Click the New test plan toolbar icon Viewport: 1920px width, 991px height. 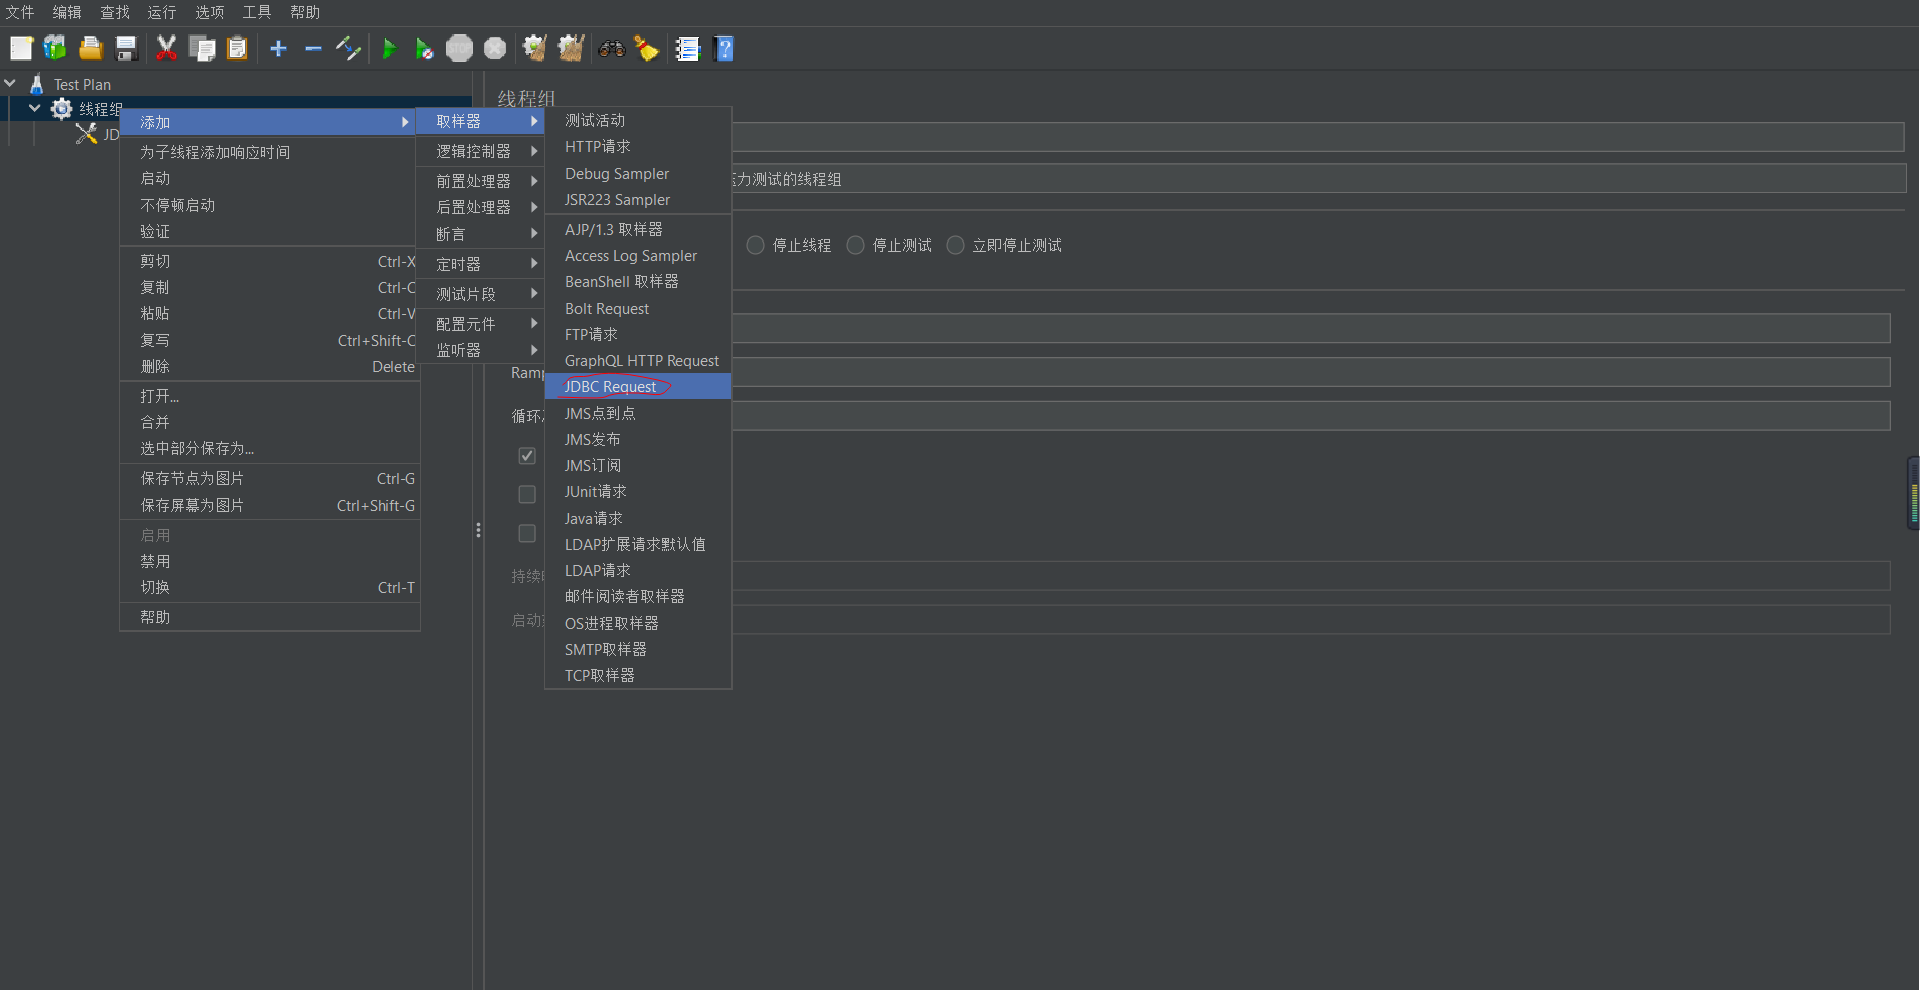(21, 48)
